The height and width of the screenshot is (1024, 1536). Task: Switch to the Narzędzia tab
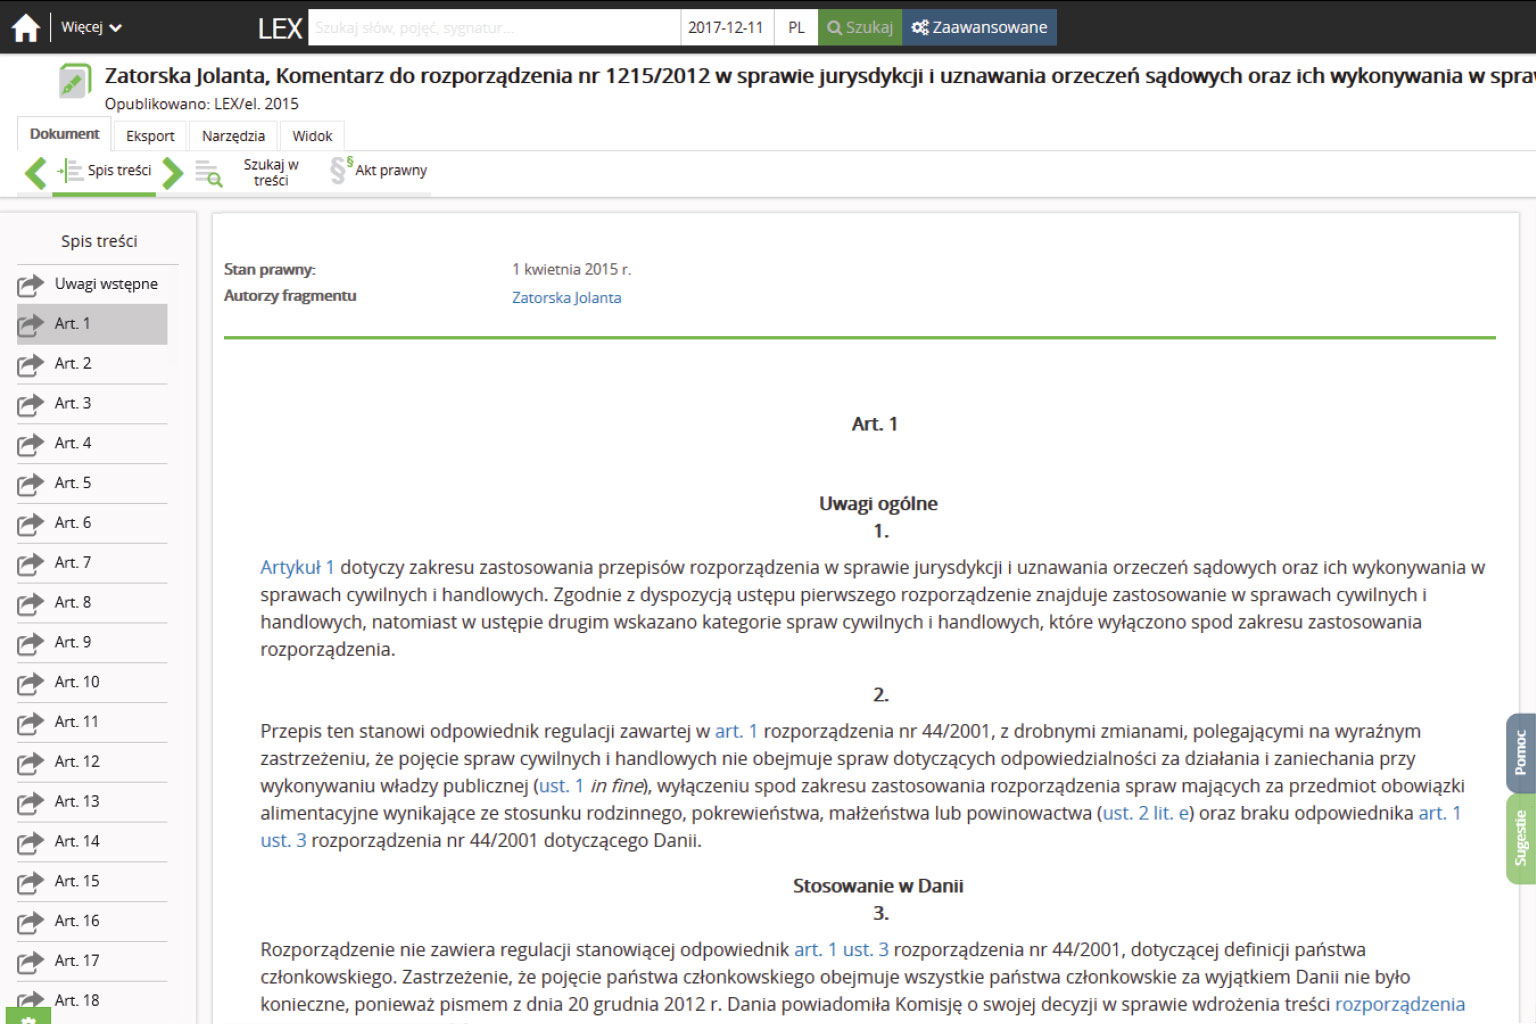[x=233, y=136]
